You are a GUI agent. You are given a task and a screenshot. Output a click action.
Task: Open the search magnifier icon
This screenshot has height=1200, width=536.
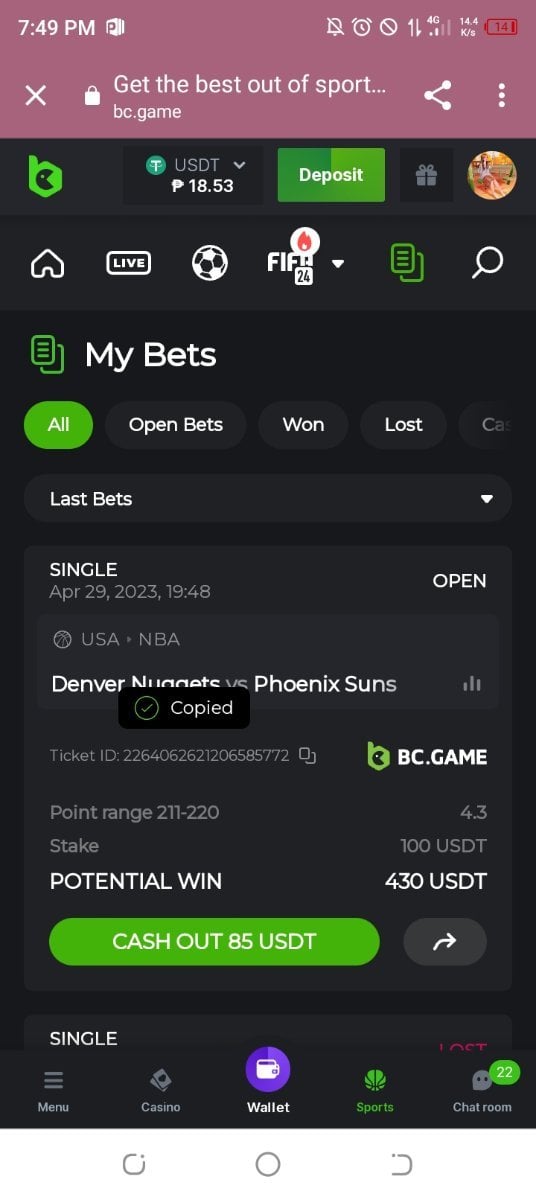pos(487,263)
